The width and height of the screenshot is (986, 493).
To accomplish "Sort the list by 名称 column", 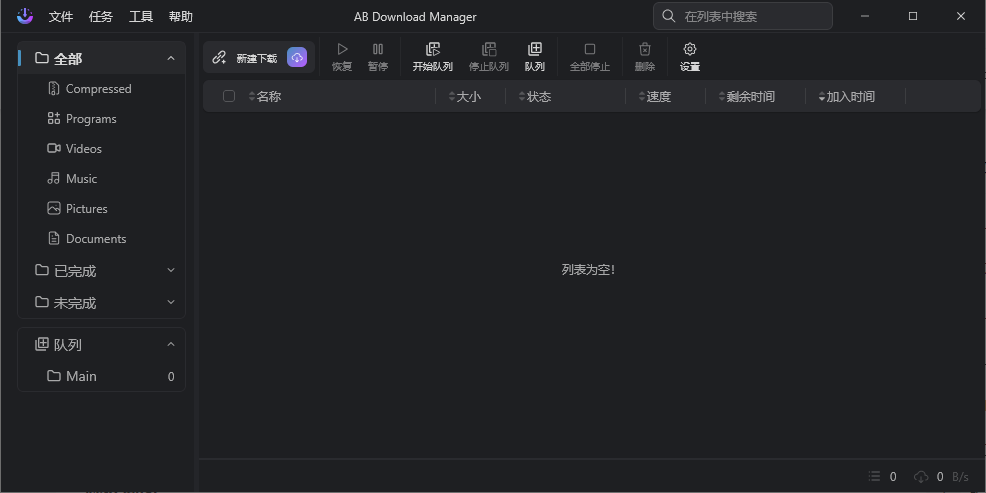I will point(268,96).
